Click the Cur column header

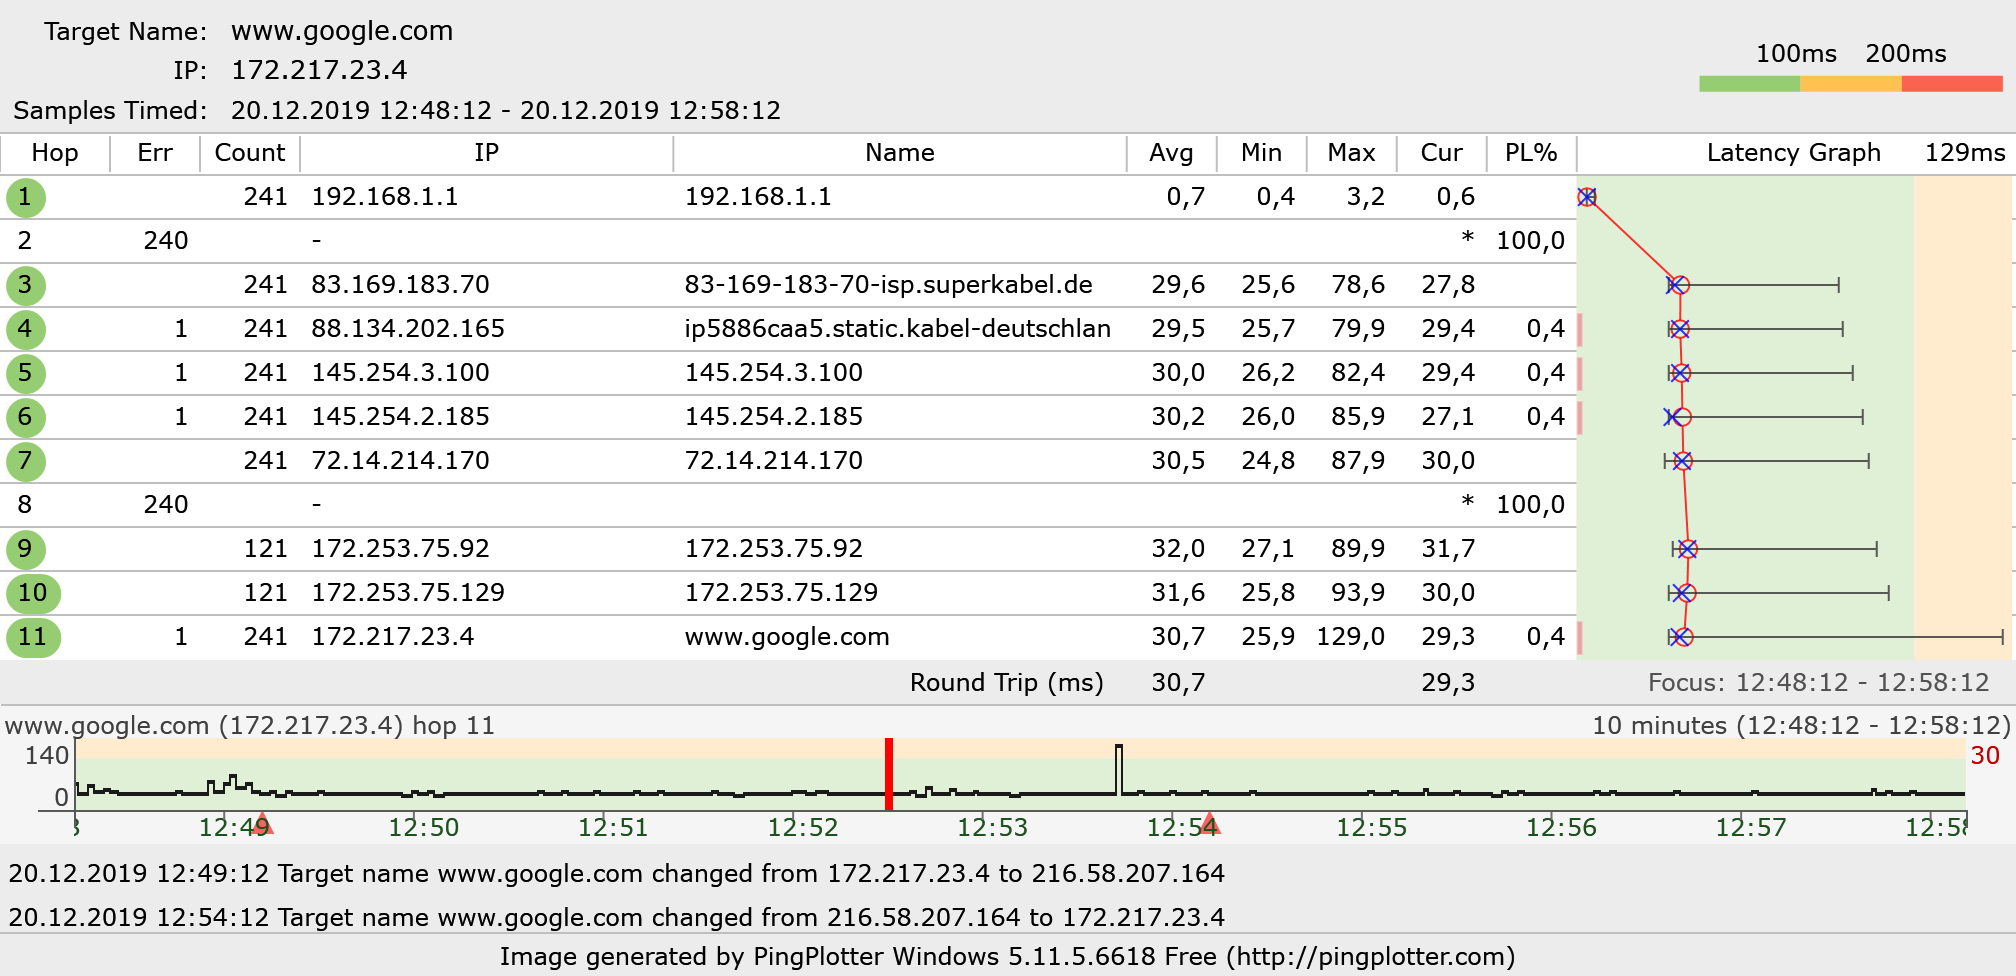click(x=1442, y=153)
